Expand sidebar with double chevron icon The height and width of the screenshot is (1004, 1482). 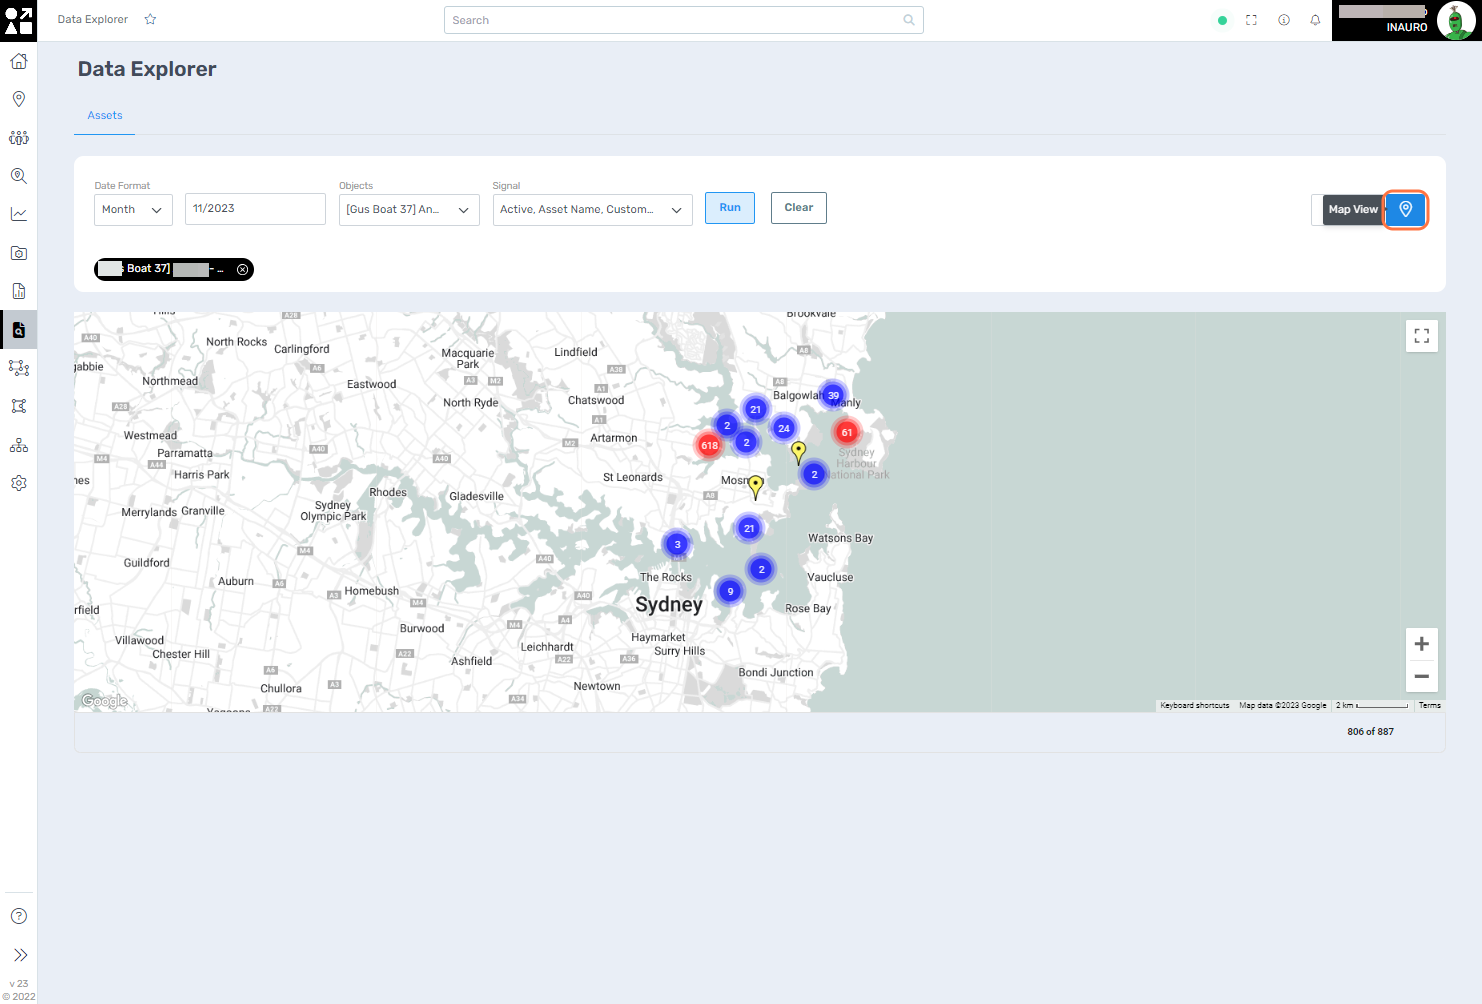click(19, 955)
